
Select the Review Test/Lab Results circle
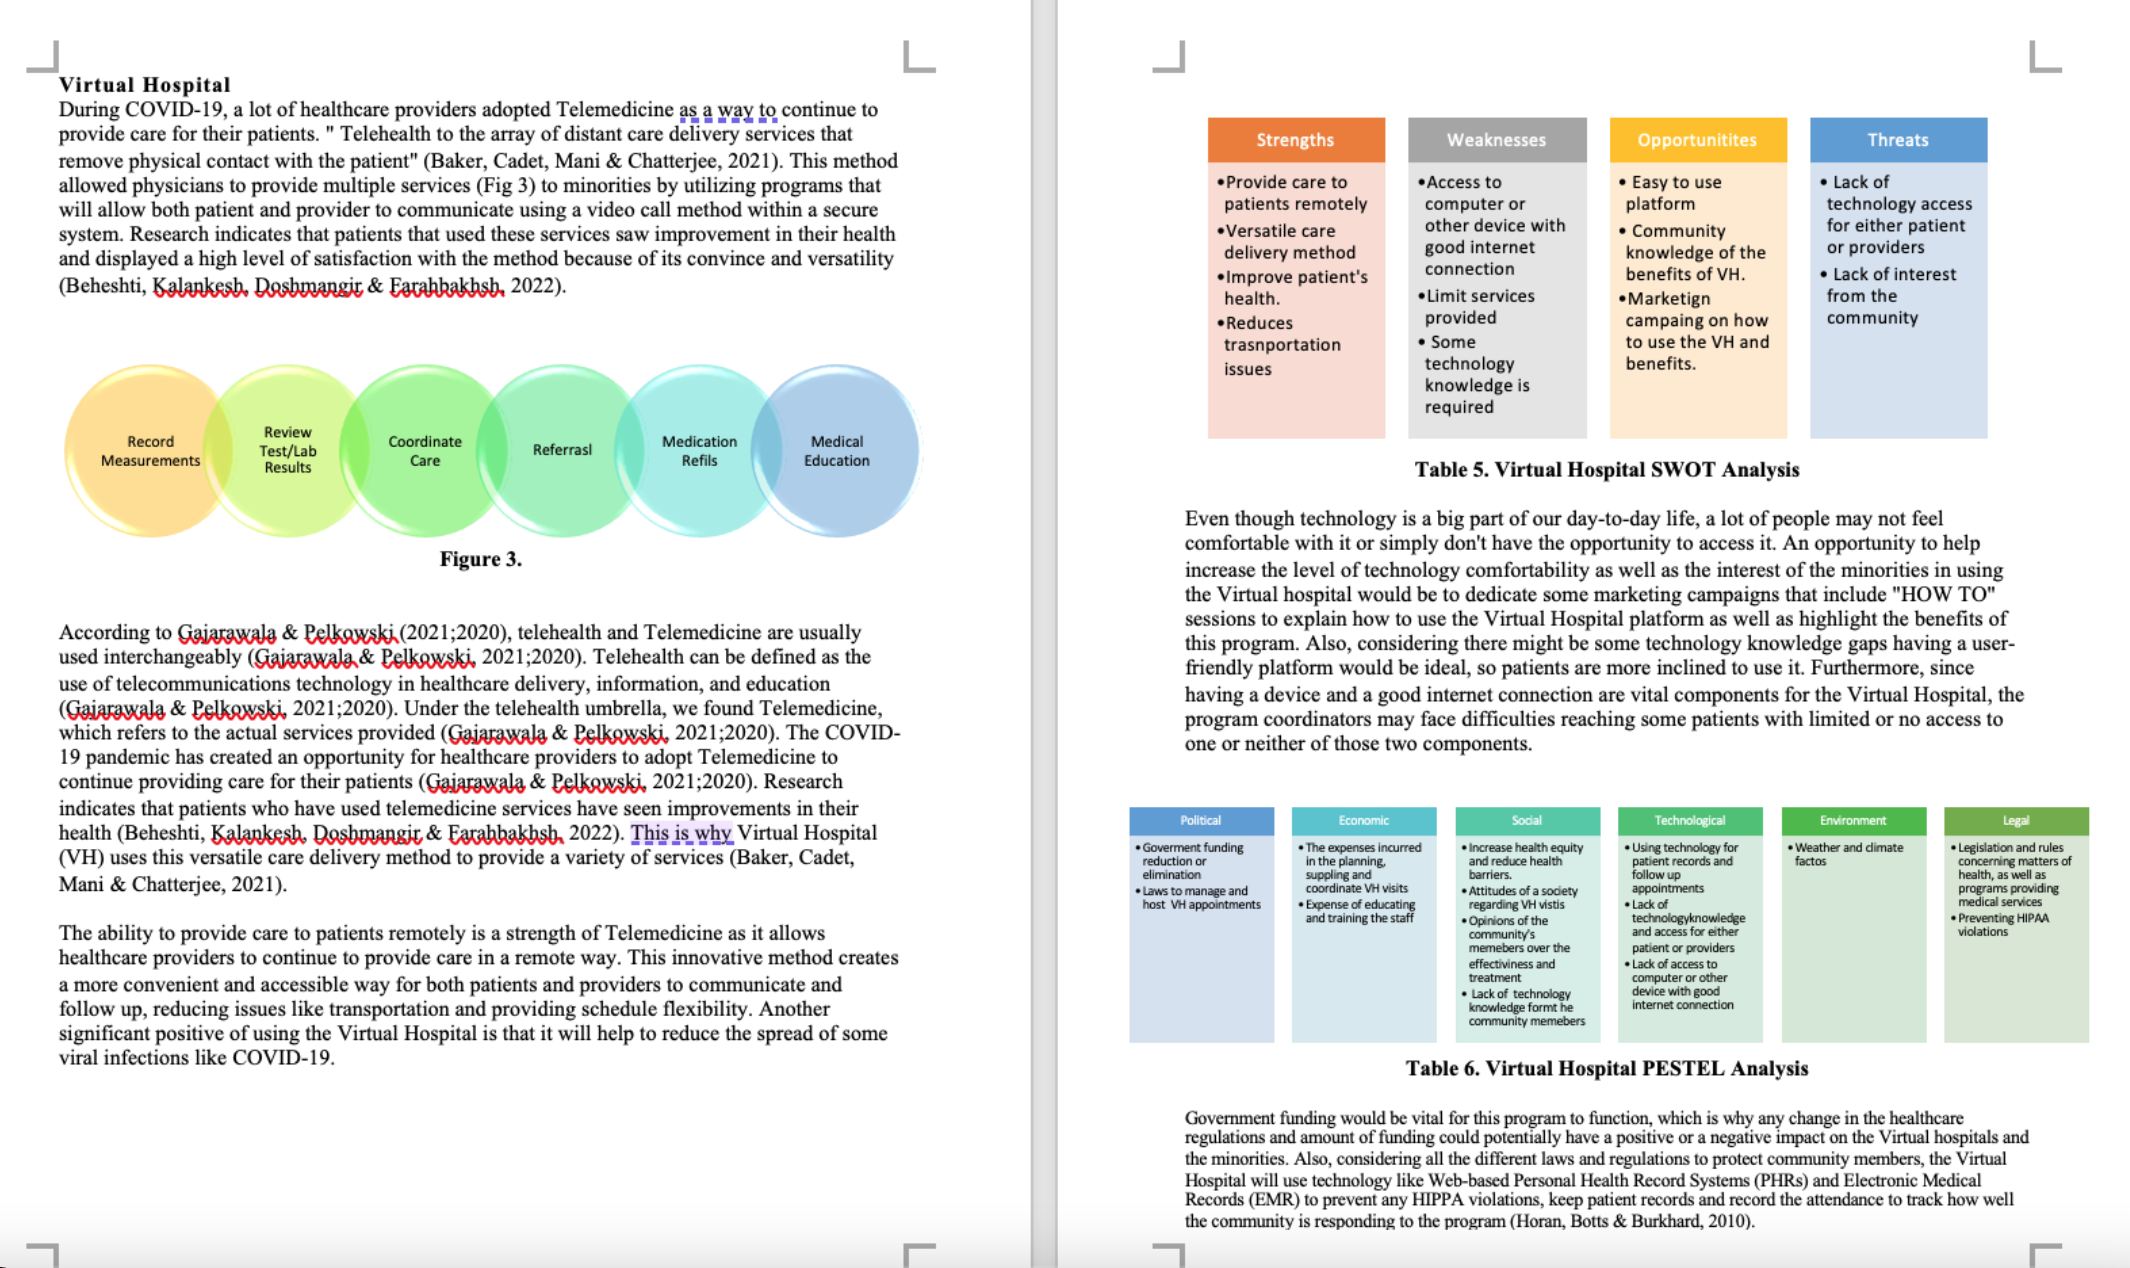(x=287, y=450)
